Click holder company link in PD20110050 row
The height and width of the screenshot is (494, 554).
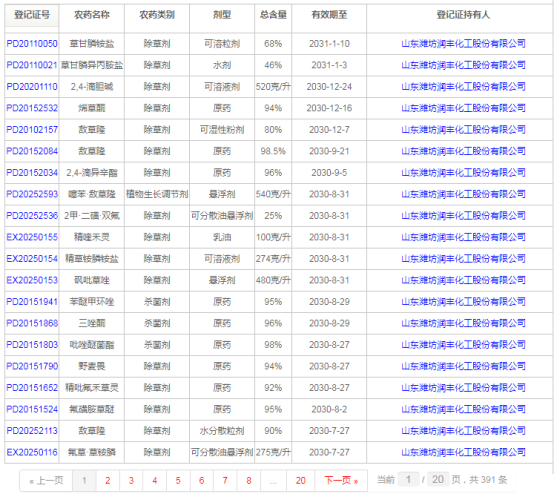coord(463,44)
